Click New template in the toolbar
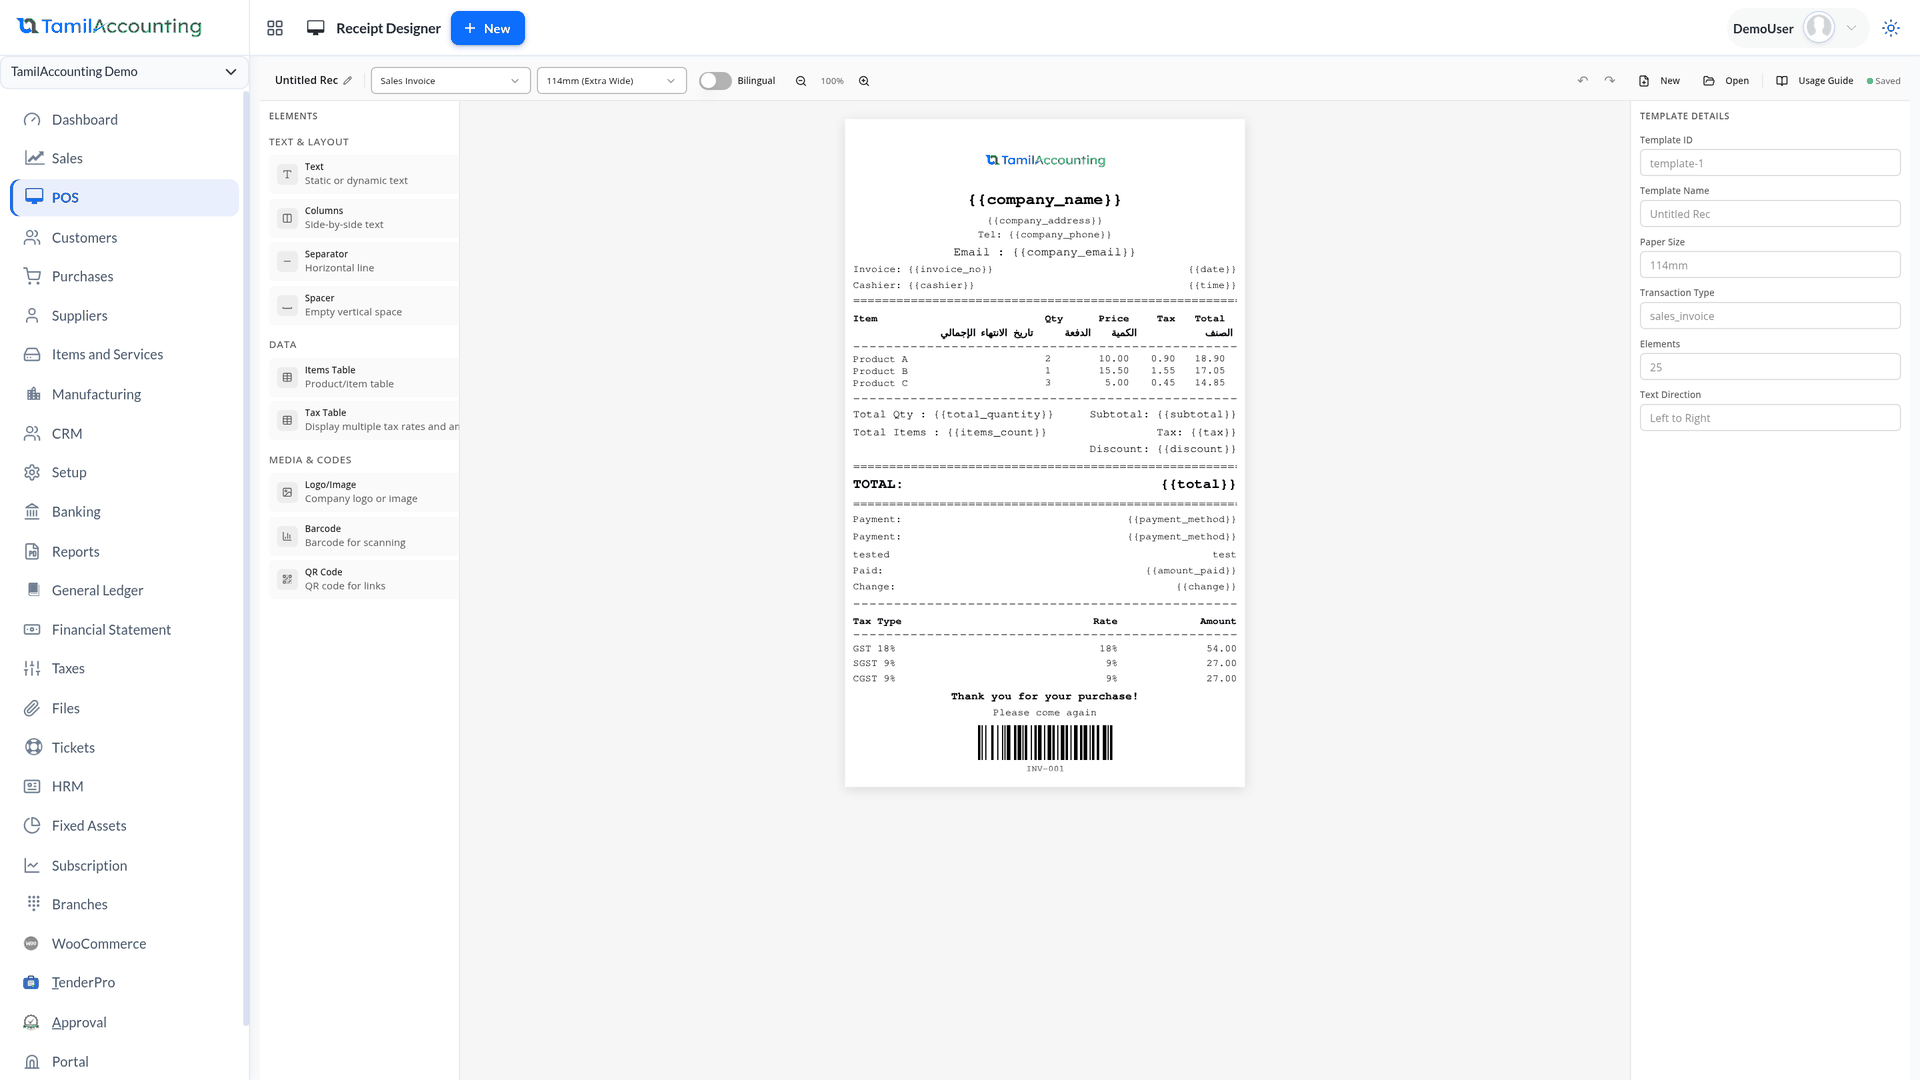 click(1660, 81)
